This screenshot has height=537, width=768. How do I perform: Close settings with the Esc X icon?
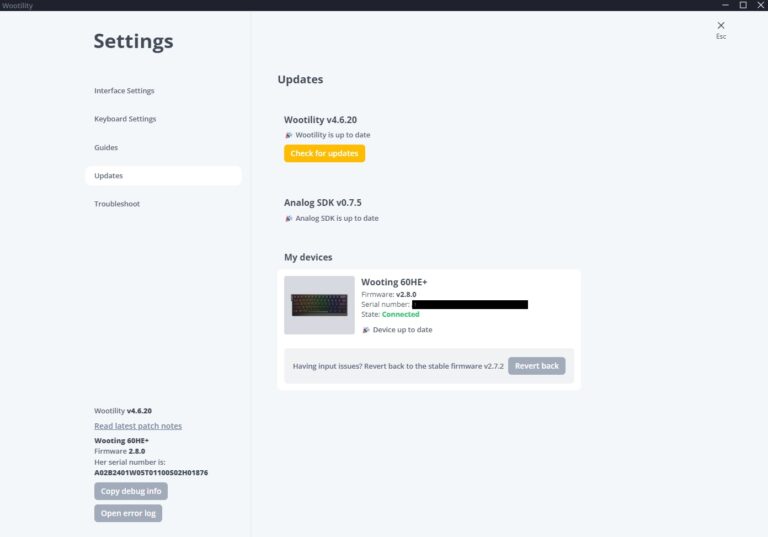[x=720, y=26]
